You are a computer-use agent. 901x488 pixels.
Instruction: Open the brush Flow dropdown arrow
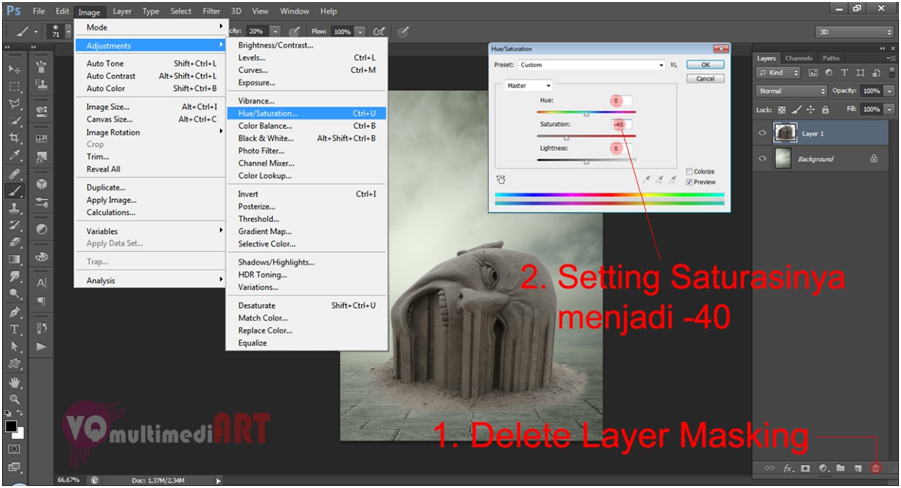coord(360,32)
